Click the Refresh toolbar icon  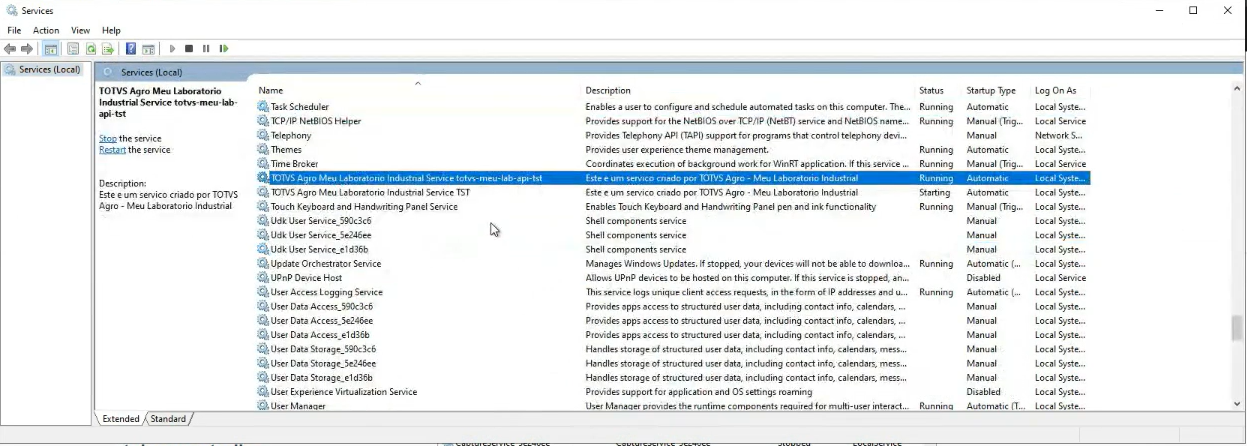click(91, 48)
